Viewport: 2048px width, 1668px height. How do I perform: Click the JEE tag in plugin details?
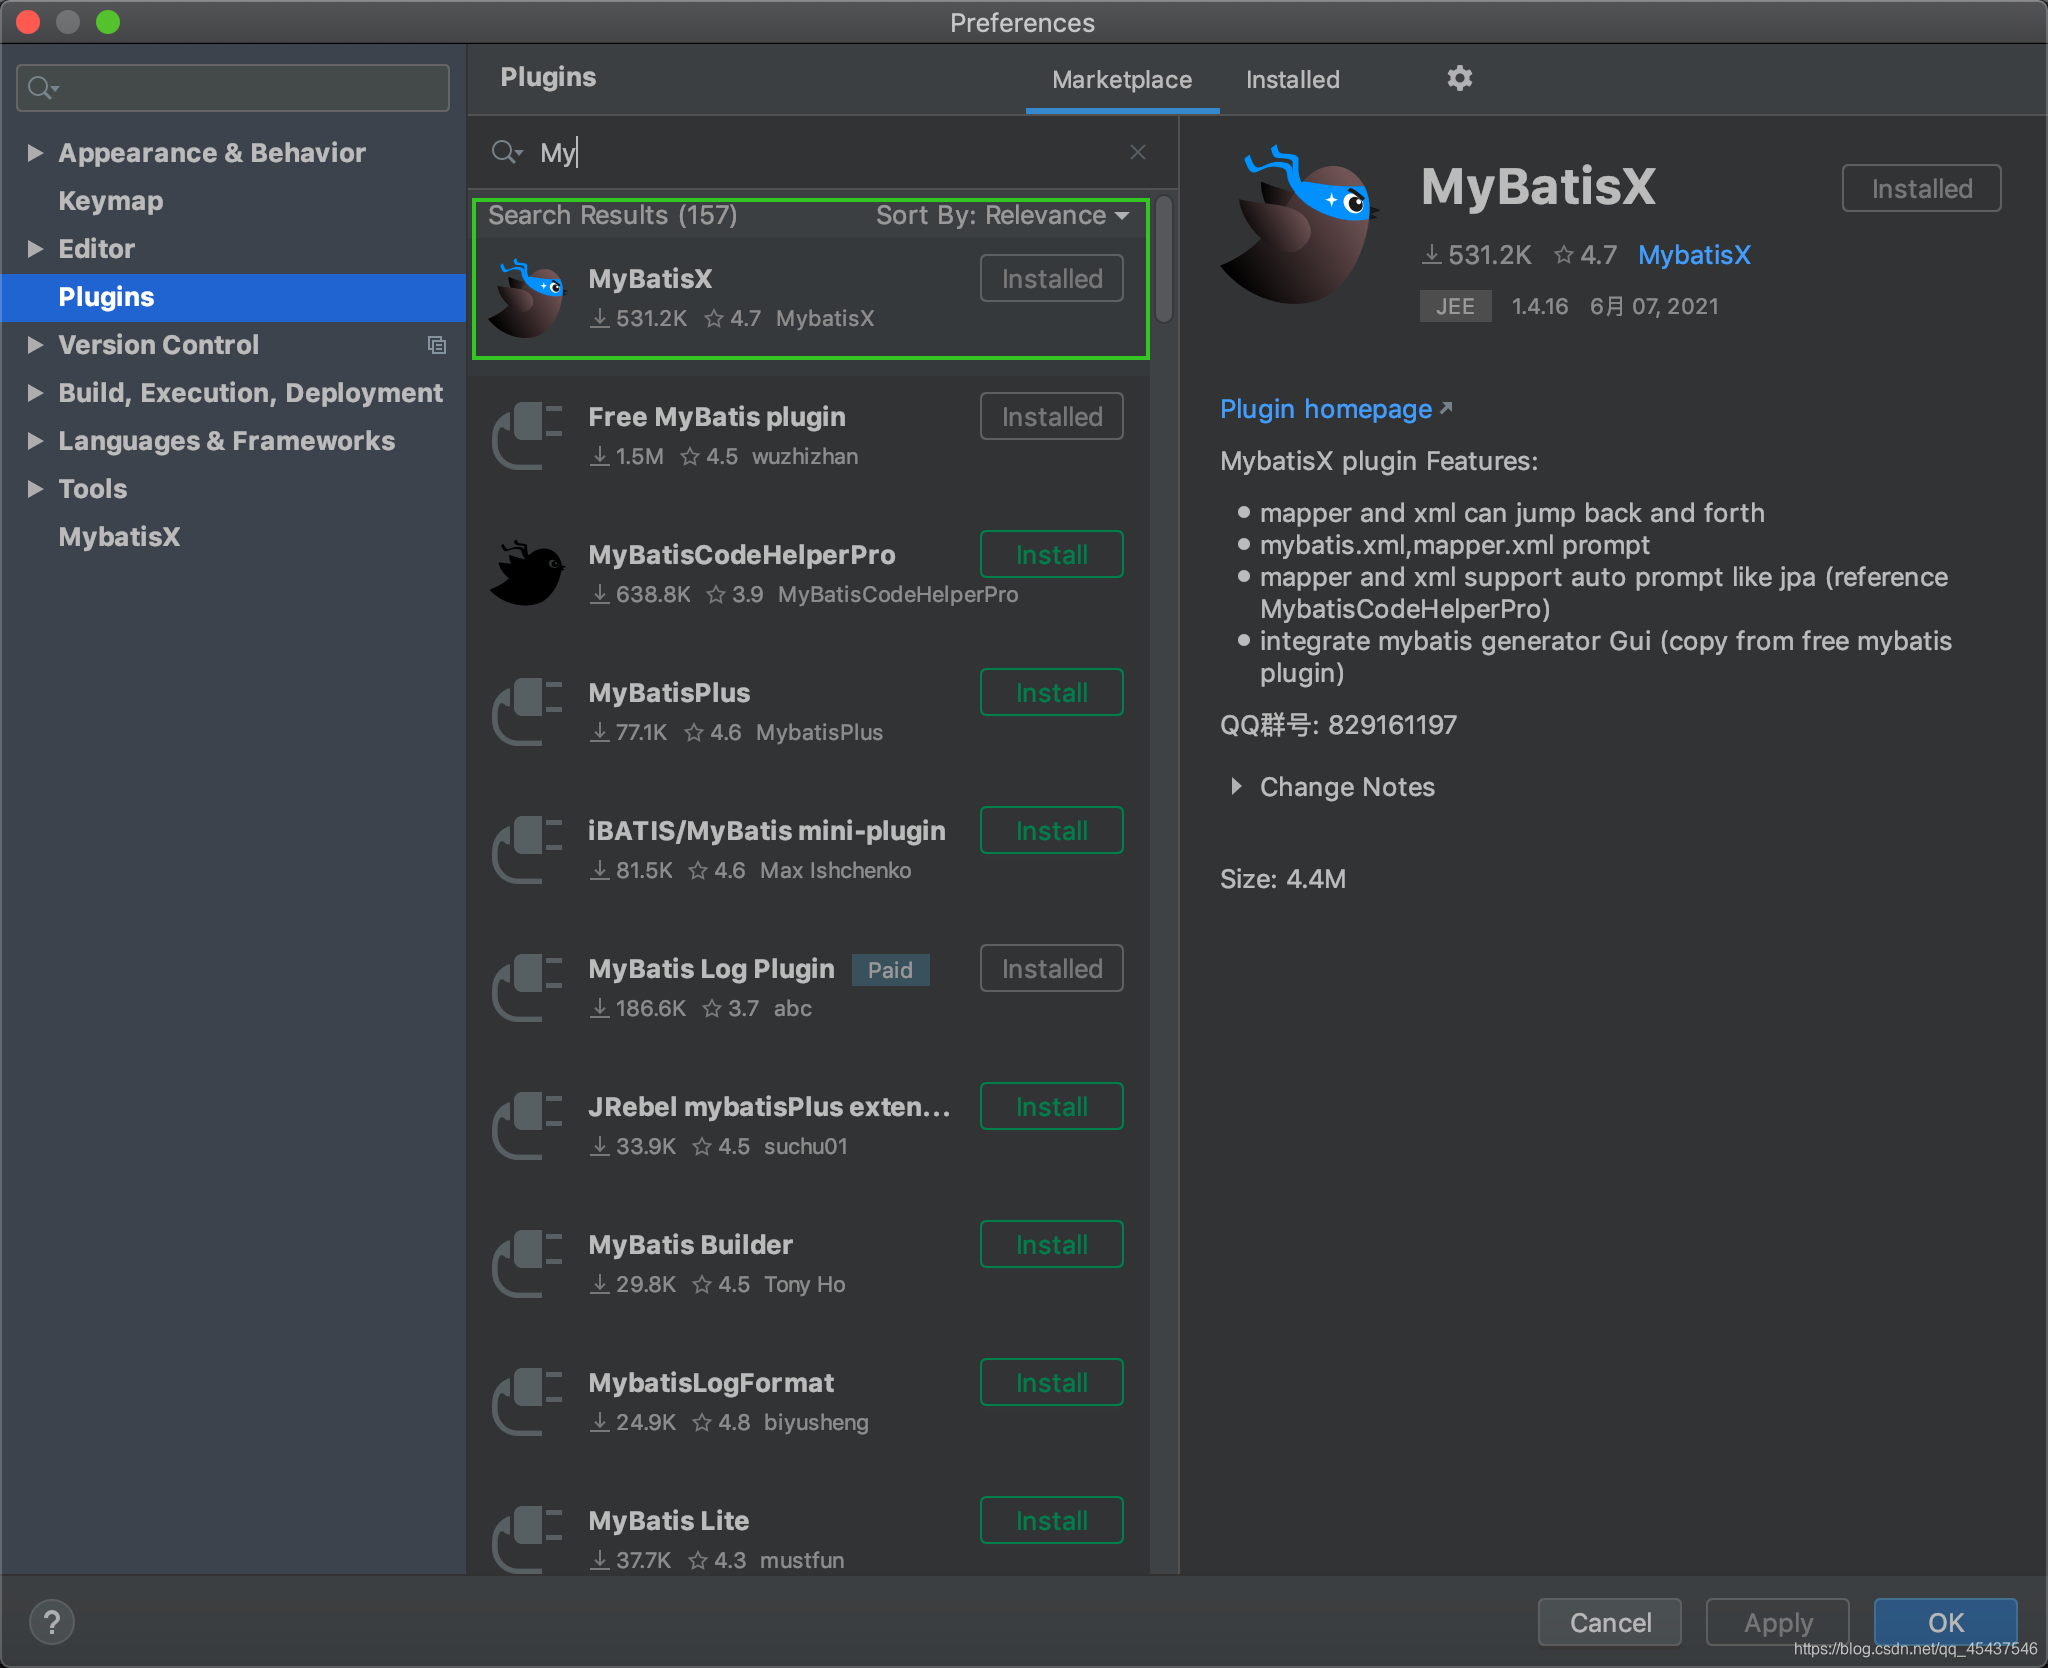click(1455, 306)
